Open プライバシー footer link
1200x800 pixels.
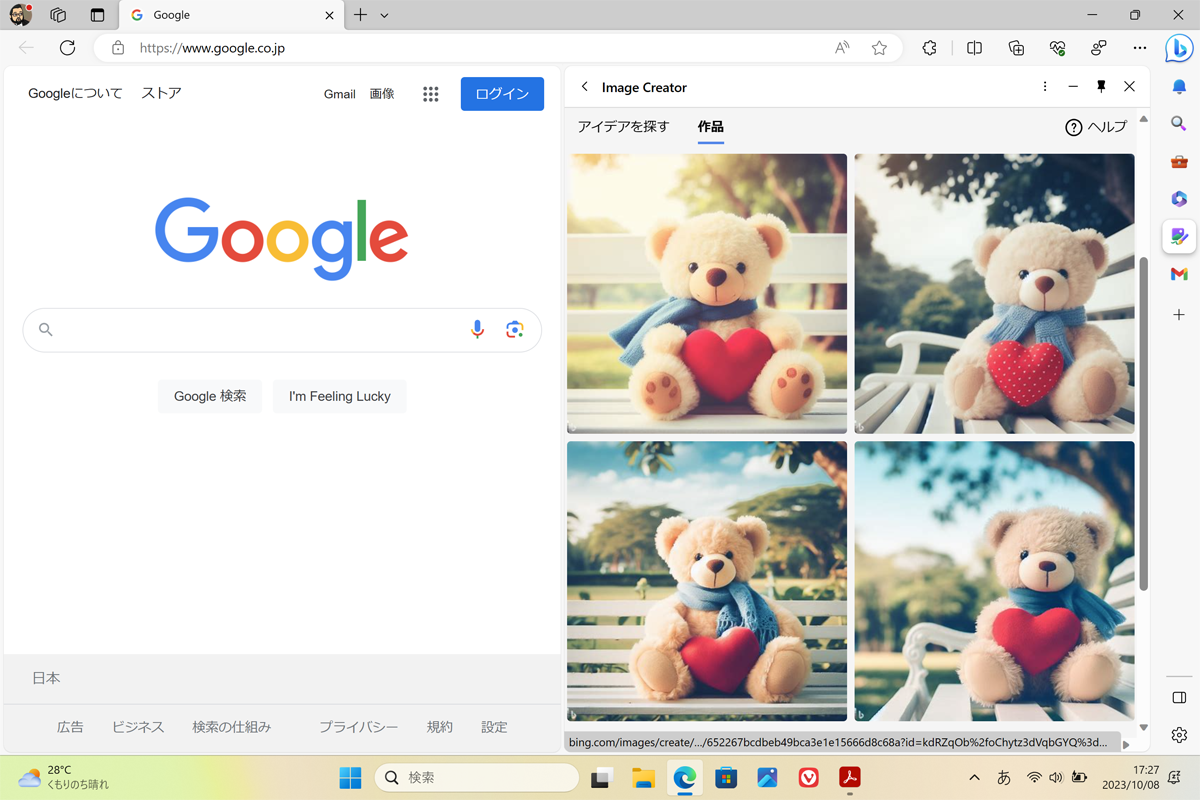tap(358, 727)
